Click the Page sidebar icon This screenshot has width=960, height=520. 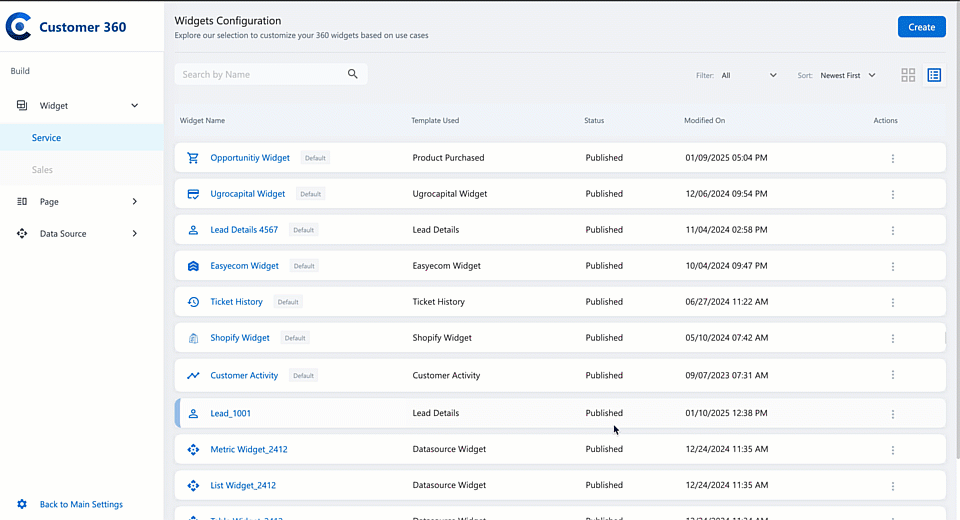point(22,202)
